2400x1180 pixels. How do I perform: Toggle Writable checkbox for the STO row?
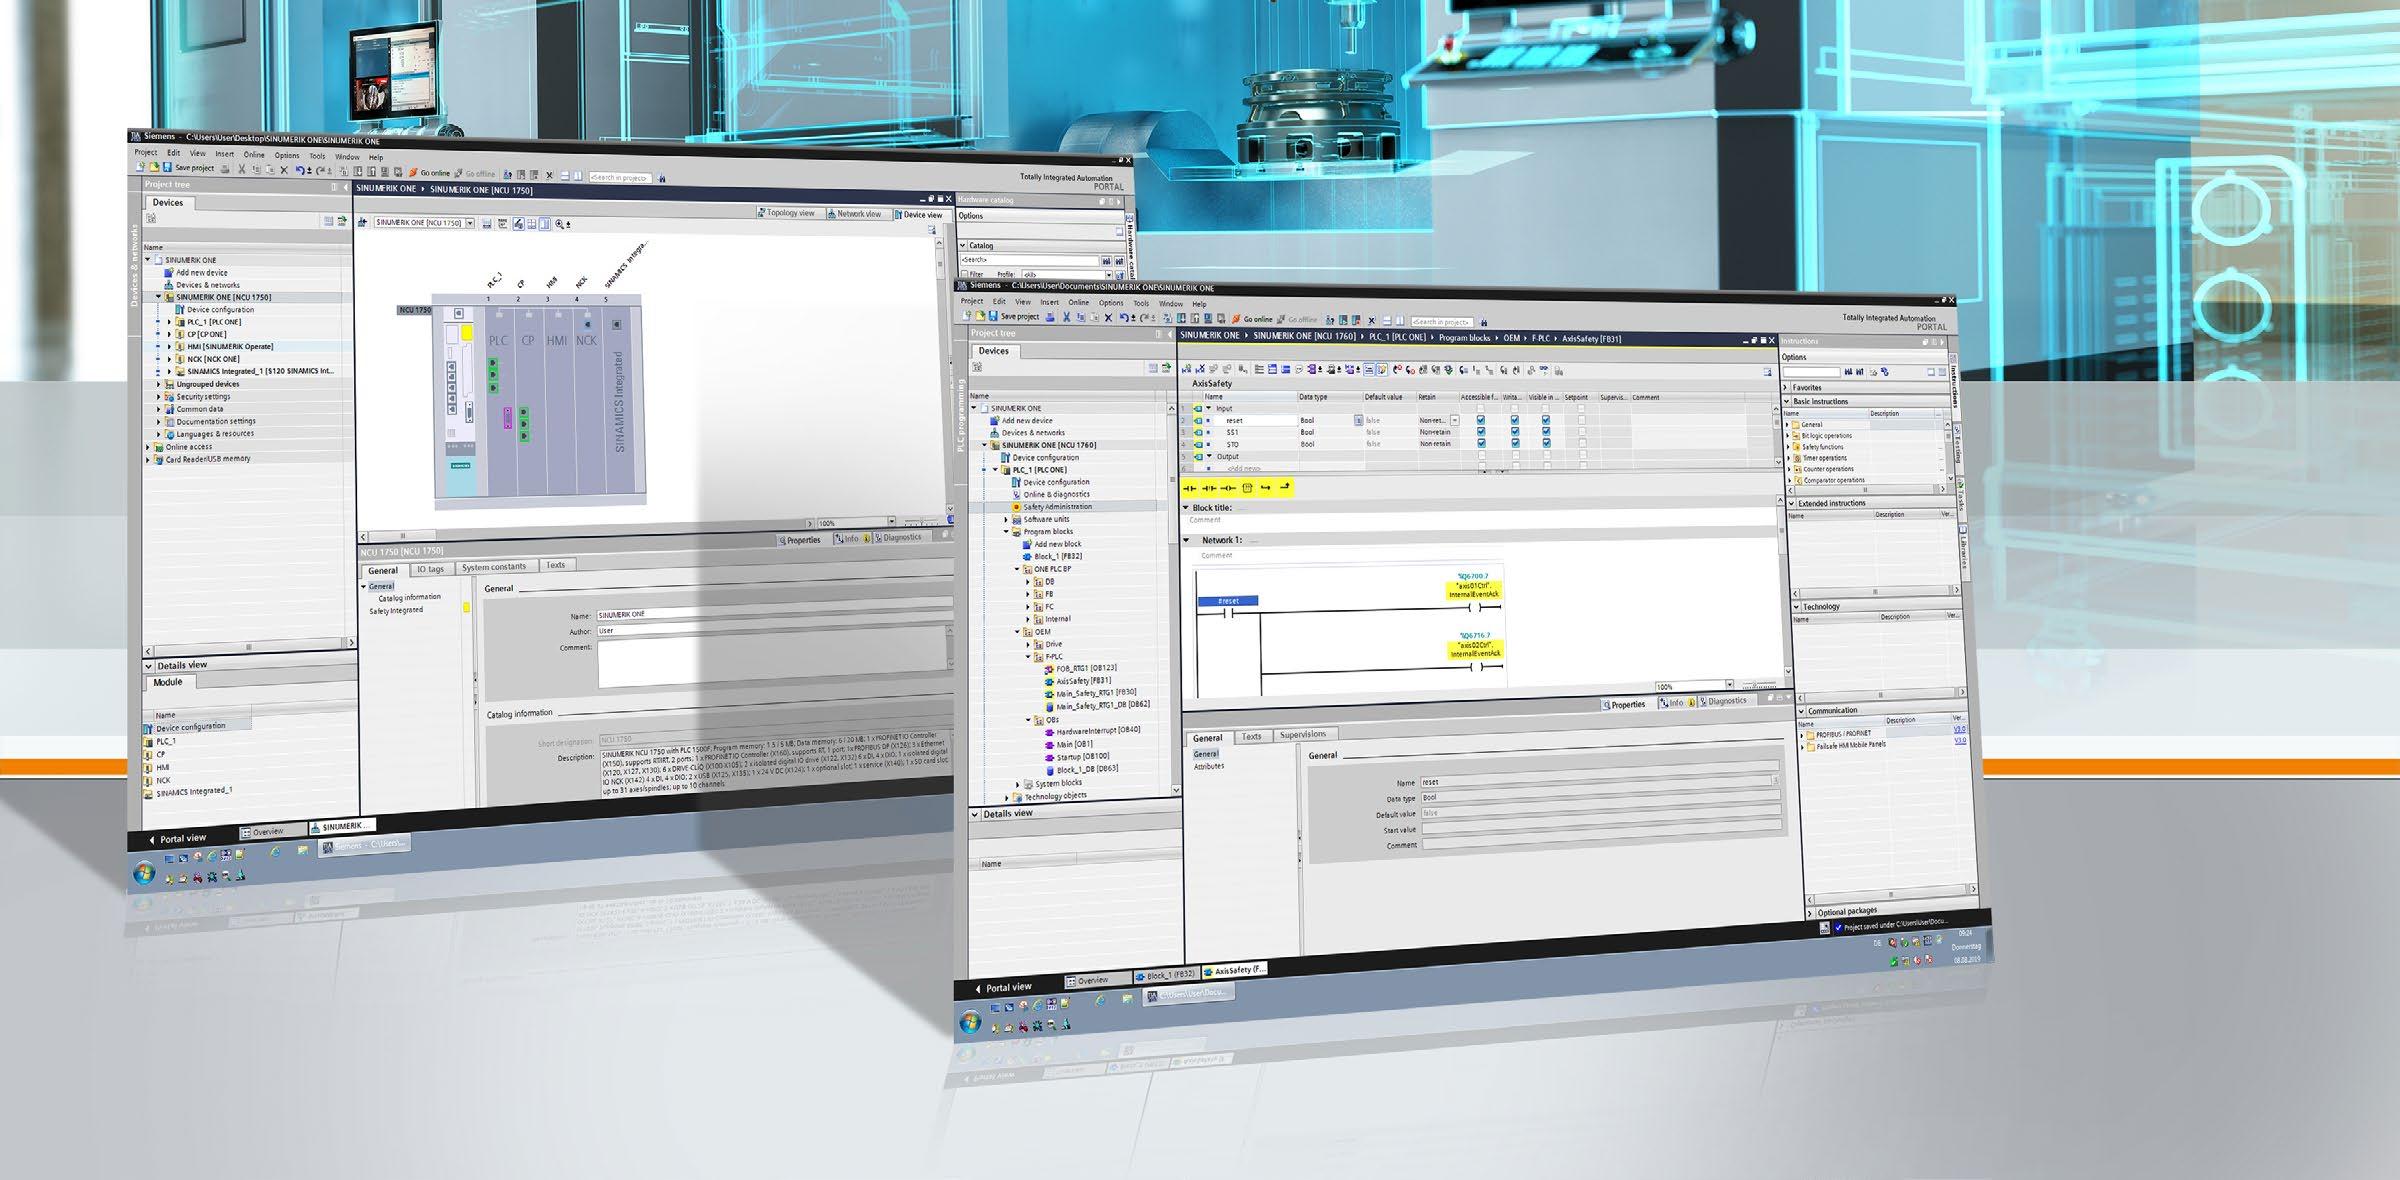(1515, 444)
